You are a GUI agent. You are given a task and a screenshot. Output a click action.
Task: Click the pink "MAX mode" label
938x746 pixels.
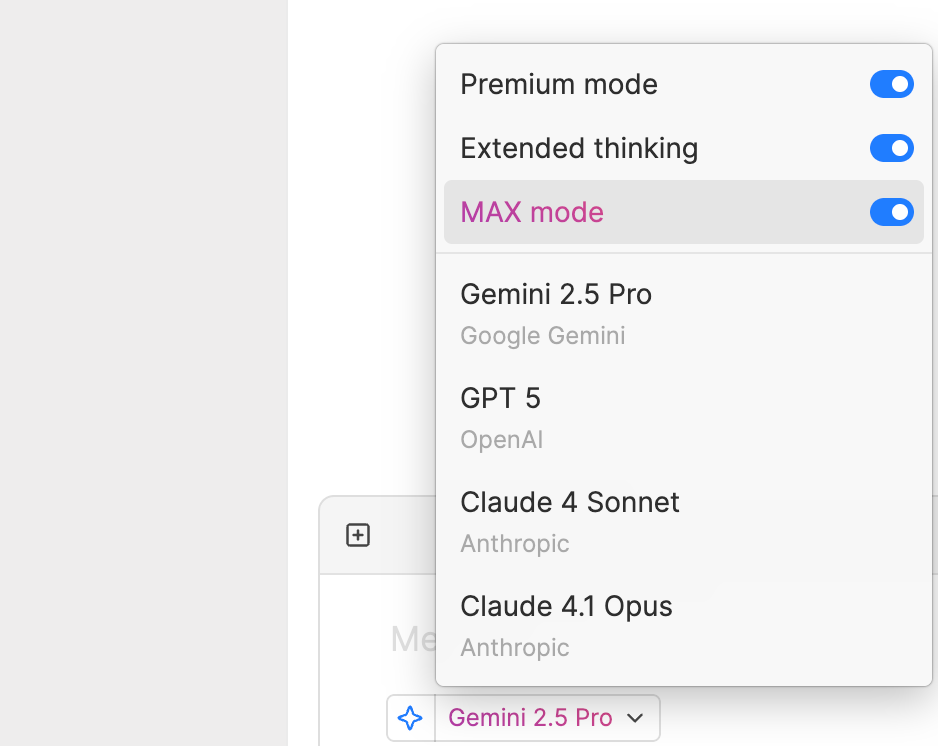[x=532, y=212]
